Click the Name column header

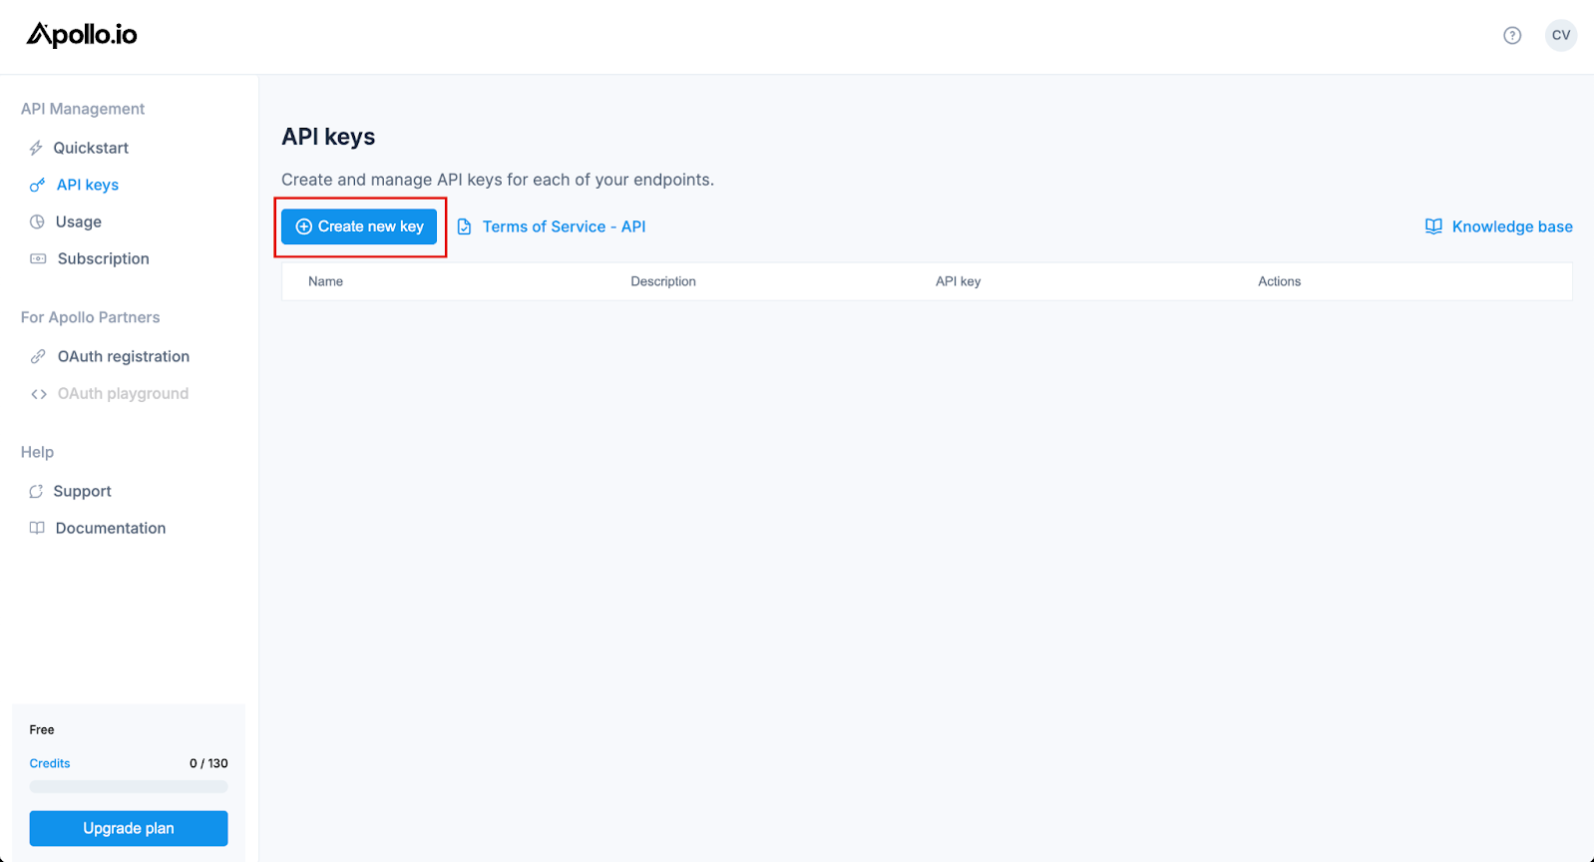click(326, 282)
